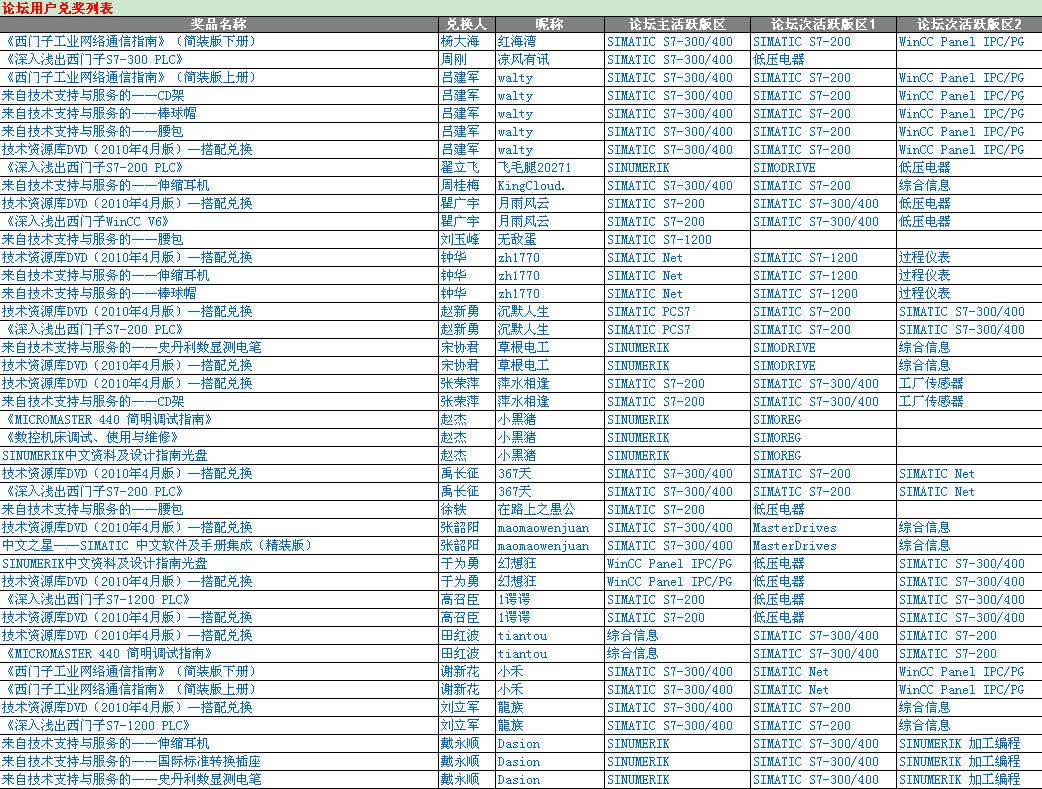The height and width of the screenshot is (789, 1042).
Task: Click 《西门子工业网络通信指南》（简装版上册） in the 谢新花 row
Action: click(130, 689)
